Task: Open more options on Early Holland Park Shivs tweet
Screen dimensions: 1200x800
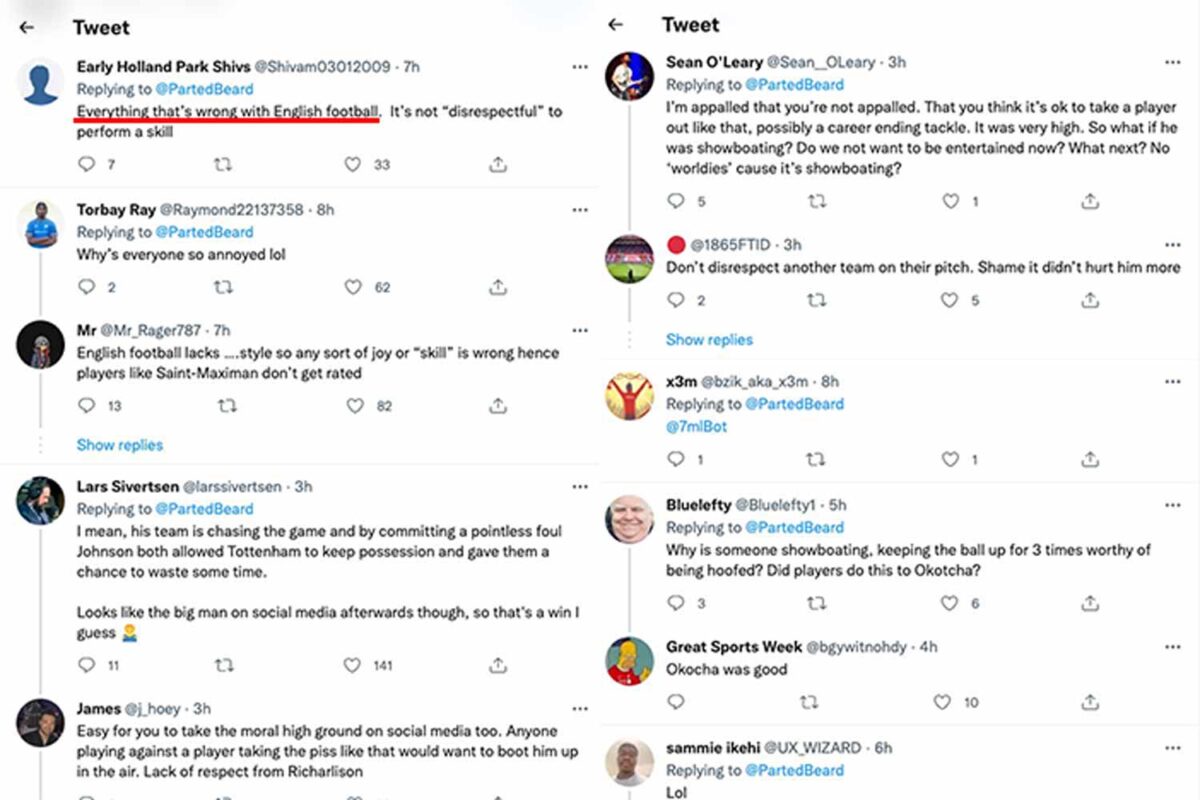Action: (x=580, y=67)
